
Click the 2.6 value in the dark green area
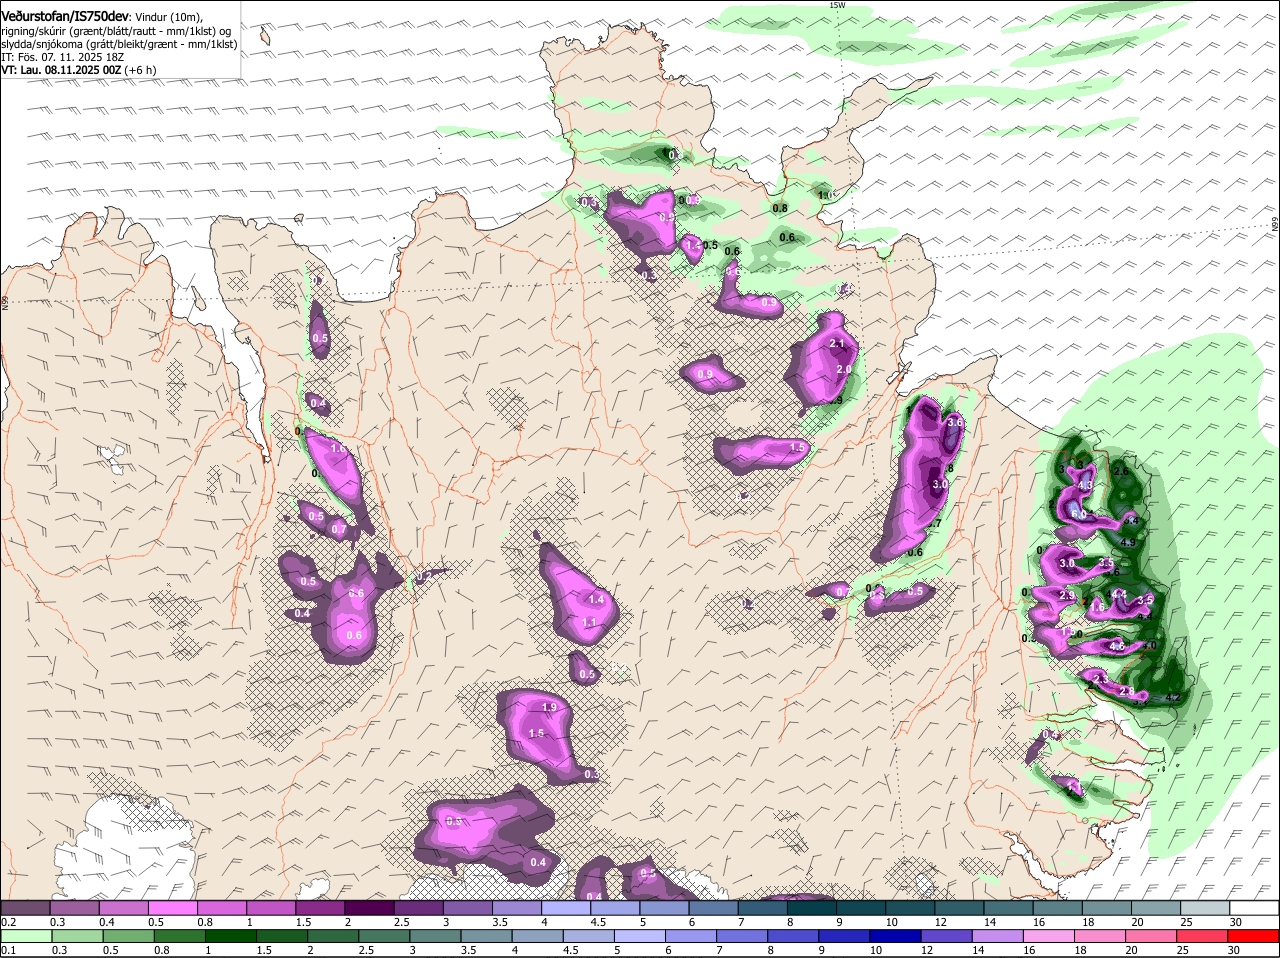click(1121, 471)
